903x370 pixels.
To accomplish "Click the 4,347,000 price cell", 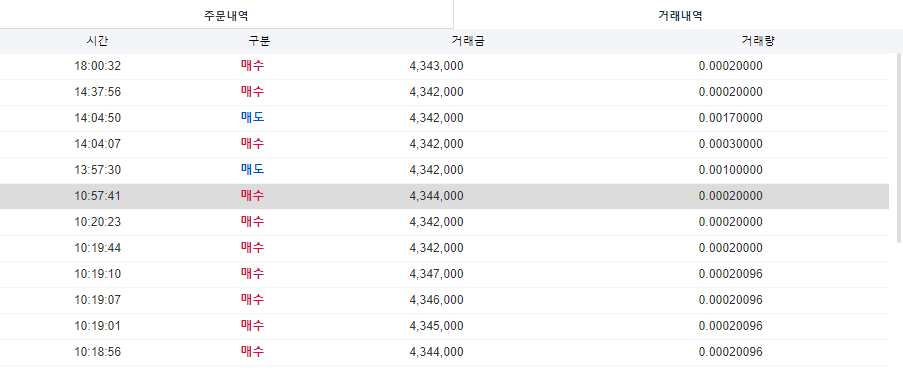I will (436, 274).
